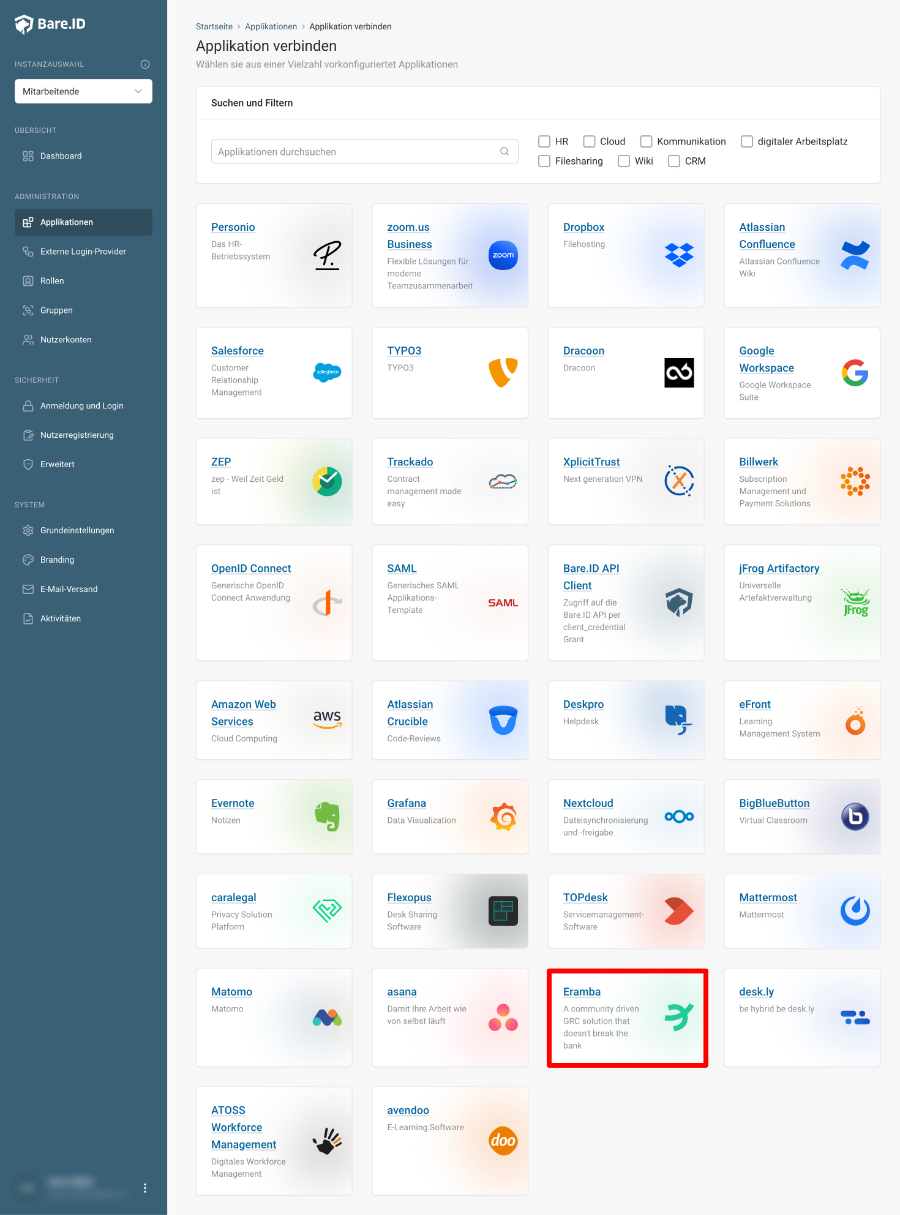Screen dimensions: 900x1215
Task: Open the Bare.ID API Client link
Action: point(591,577)
